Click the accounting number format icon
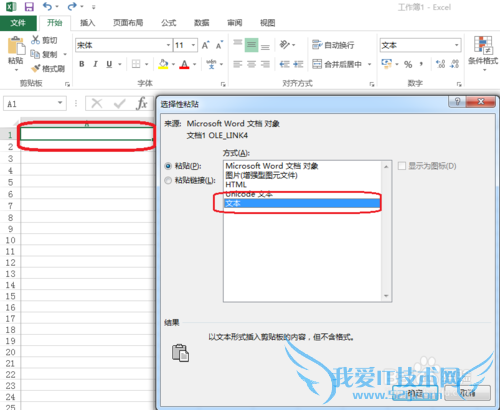The height and width of the screenshot is (410, 500). [x=387, y=64]
